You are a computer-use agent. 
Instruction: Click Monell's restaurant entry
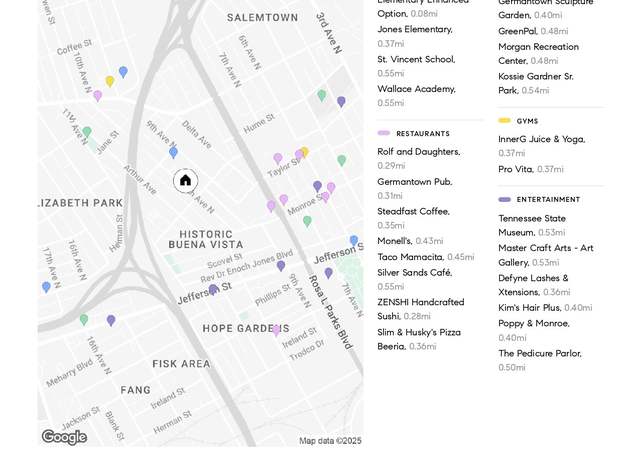coord(410,241)
